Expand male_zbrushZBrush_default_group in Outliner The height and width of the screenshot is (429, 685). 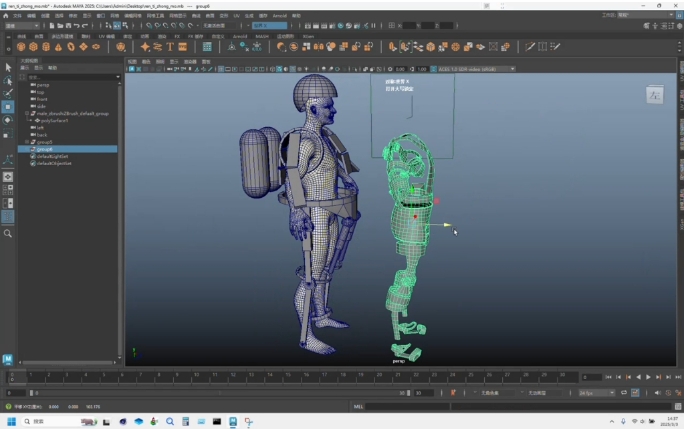[27, 113]
